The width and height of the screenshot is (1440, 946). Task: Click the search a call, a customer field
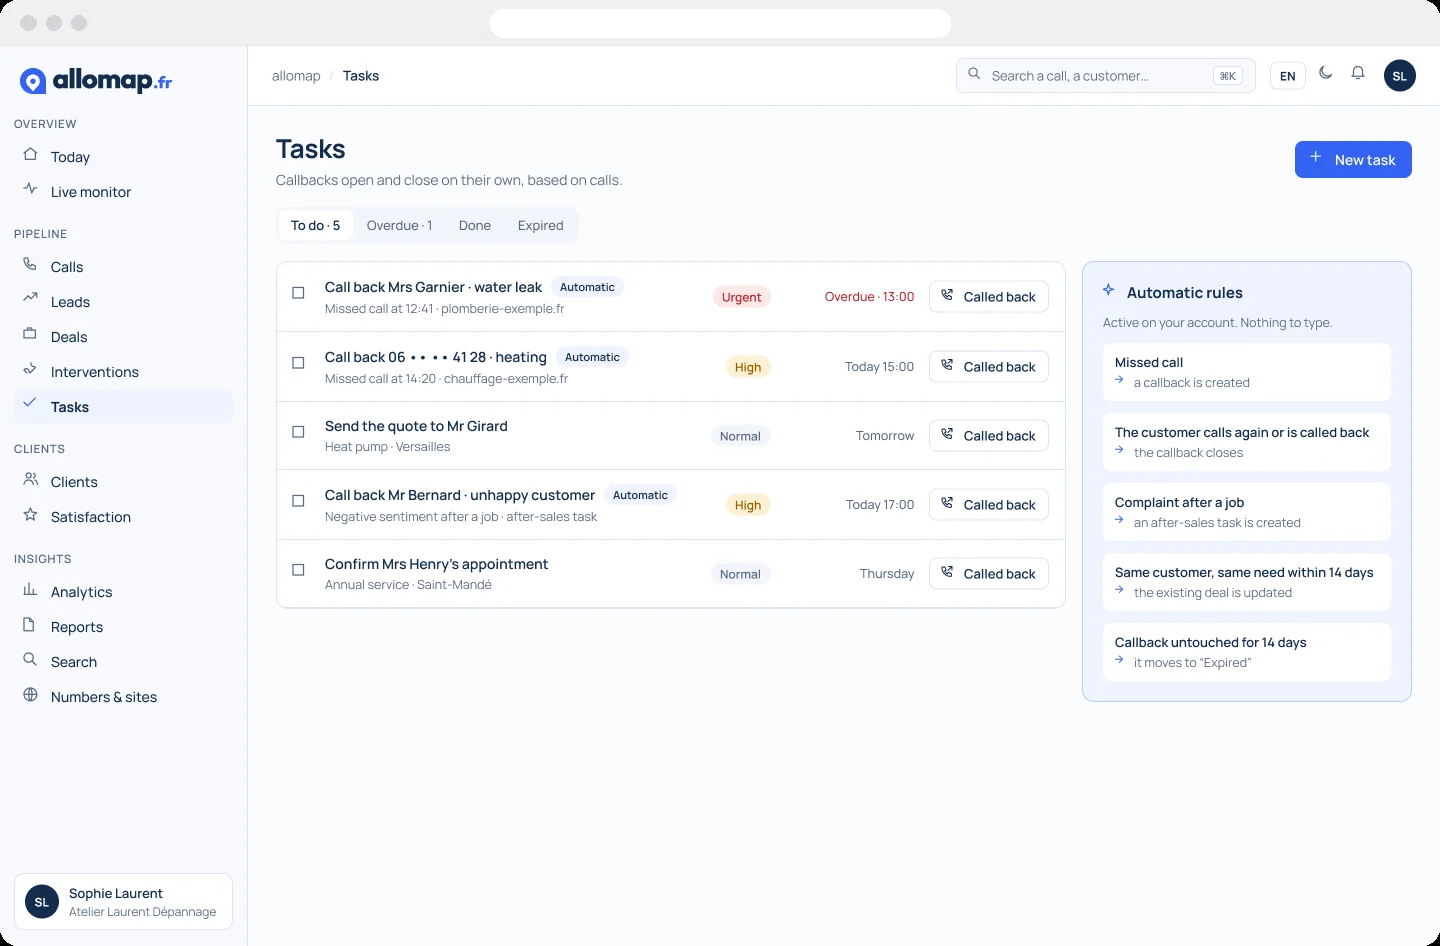1105,76
